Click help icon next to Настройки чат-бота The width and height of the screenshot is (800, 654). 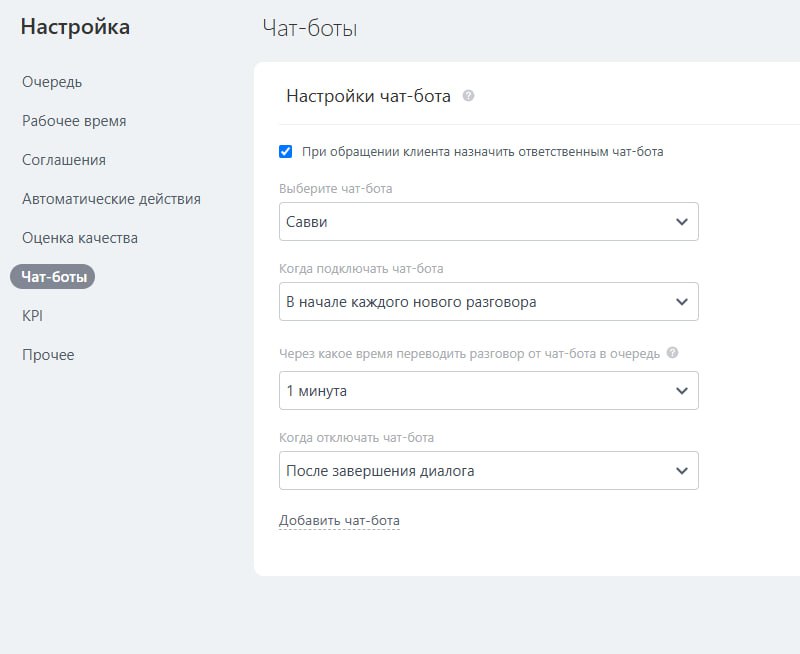click(x=469, y=97)
